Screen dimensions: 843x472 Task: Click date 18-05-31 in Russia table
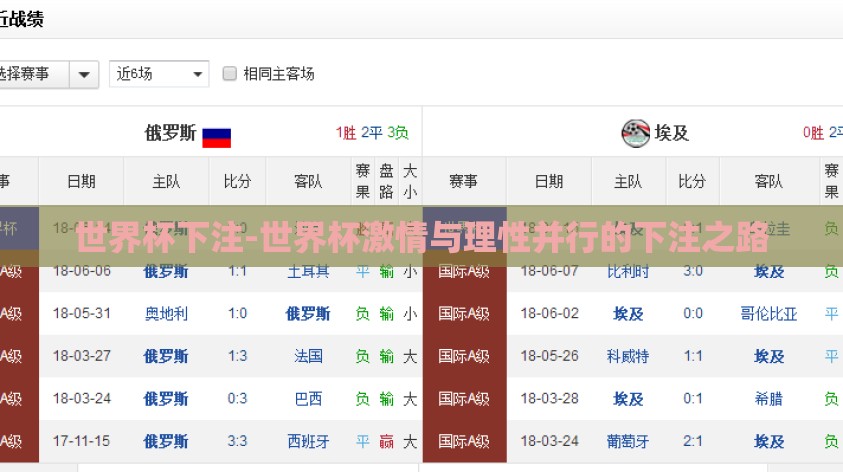pos(82,313)
